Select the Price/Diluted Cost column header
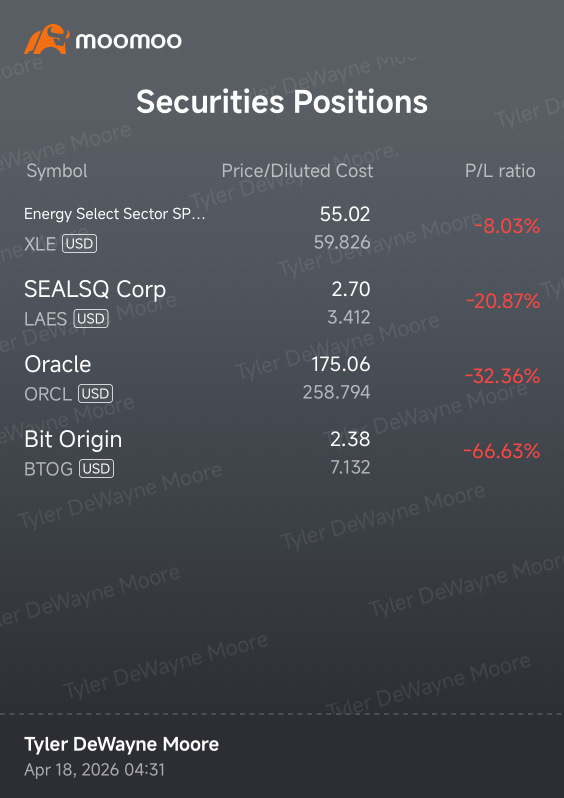 [x=297, y=171]
